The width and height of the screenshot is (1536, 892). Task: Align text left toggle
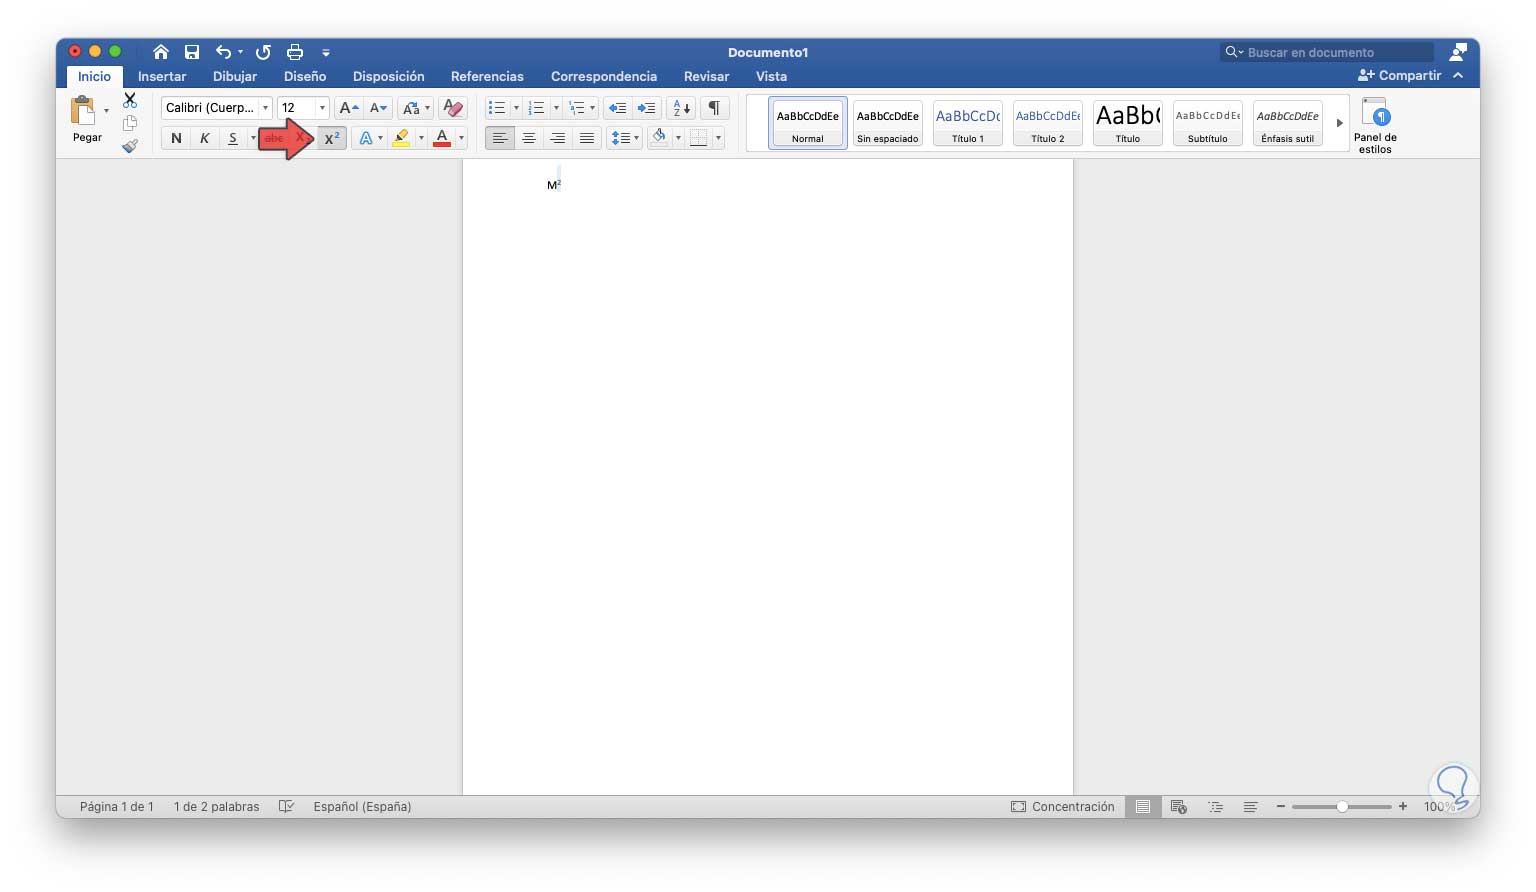499,138
